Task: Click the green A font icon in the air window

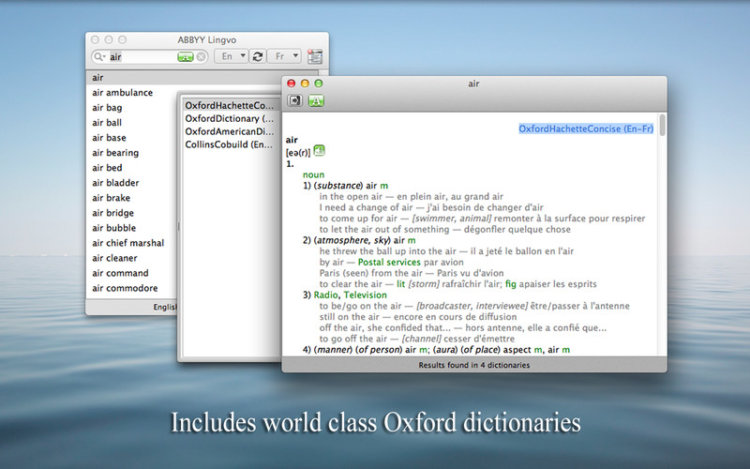Action: point(316,101)
